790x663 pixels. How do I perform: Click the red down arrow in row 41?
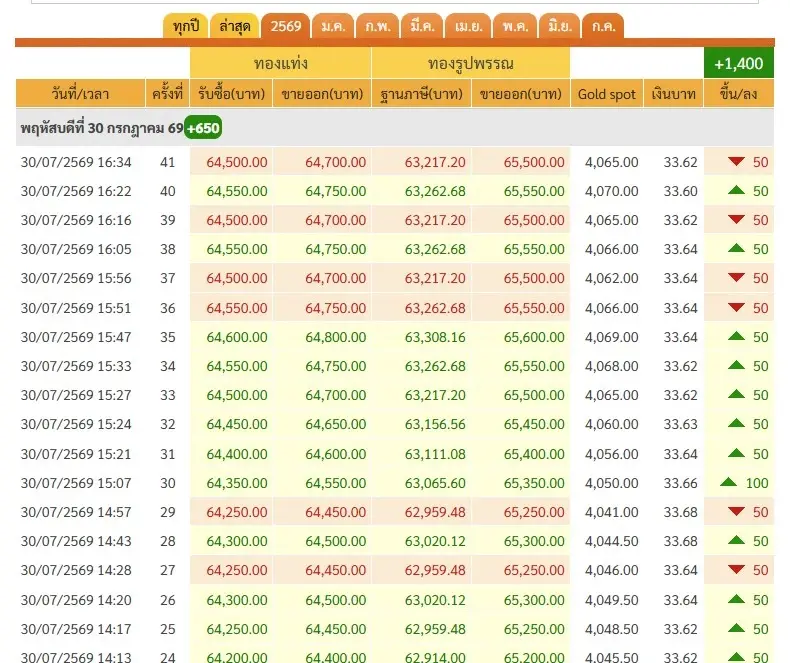736,161
